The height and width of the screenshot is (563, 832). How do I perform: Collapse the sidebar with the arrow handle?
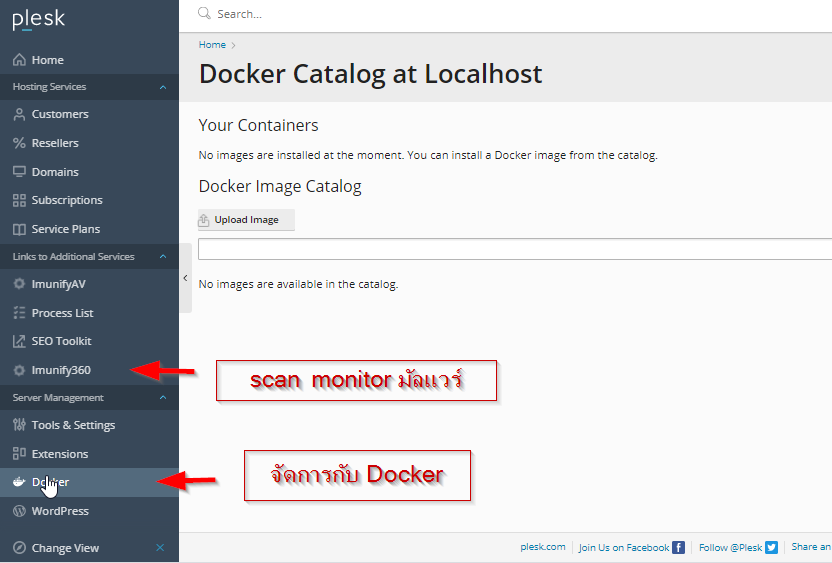(x=185, y=278)
